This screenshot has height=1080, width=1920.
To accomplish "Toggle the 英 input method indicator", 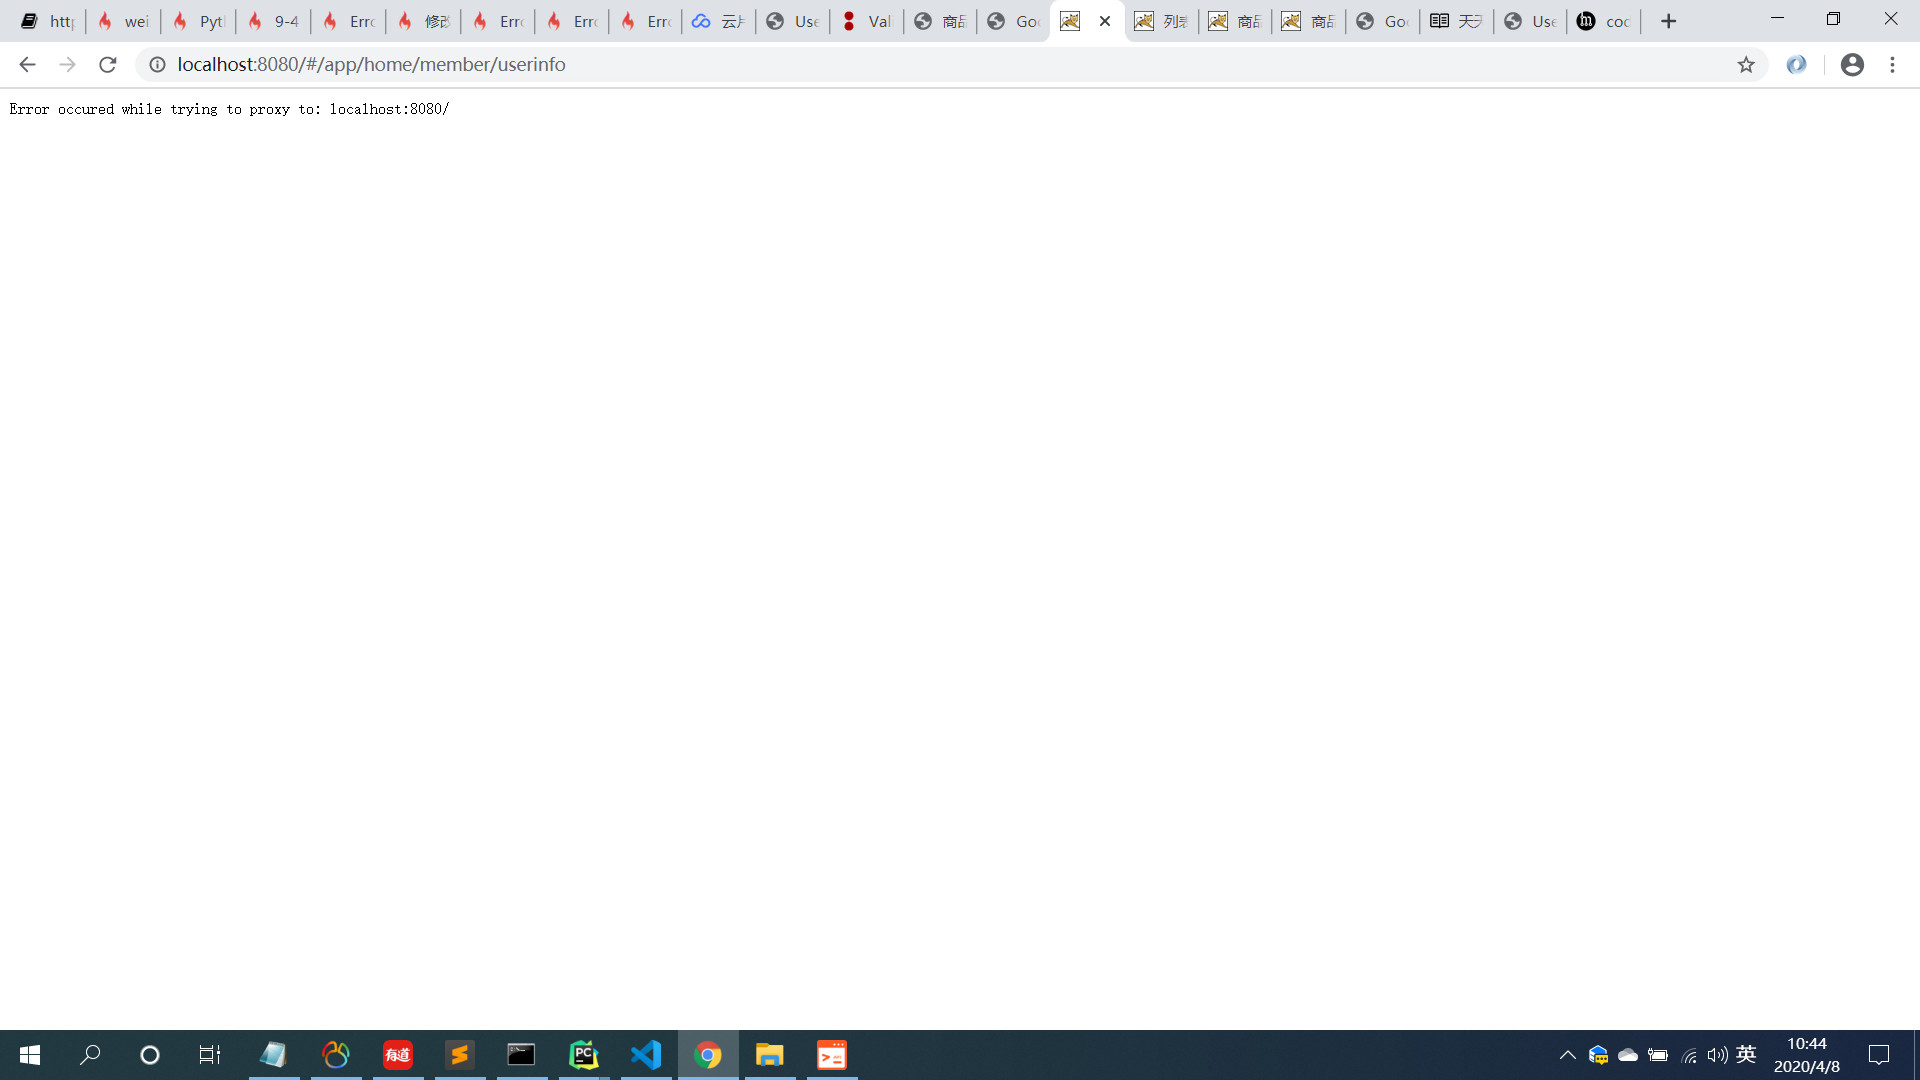I will [1746, 1054].
